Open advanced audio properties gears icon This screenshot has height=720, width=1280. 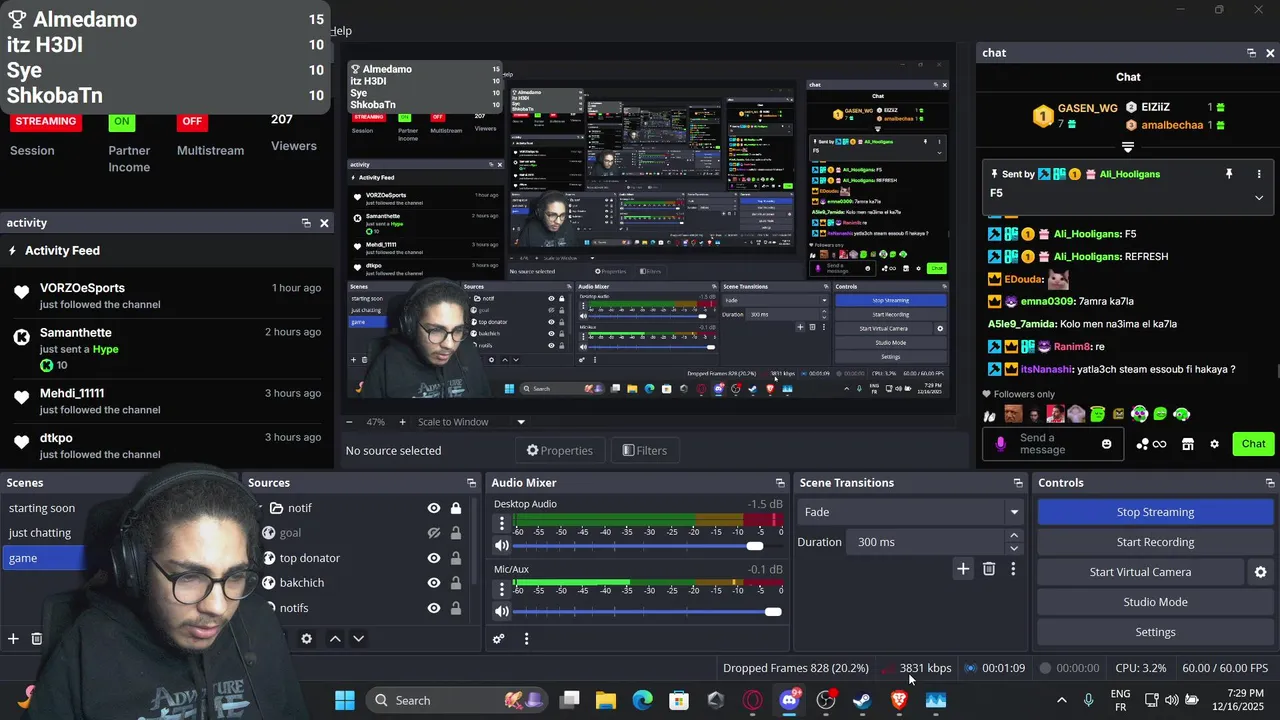pos(499,638)
